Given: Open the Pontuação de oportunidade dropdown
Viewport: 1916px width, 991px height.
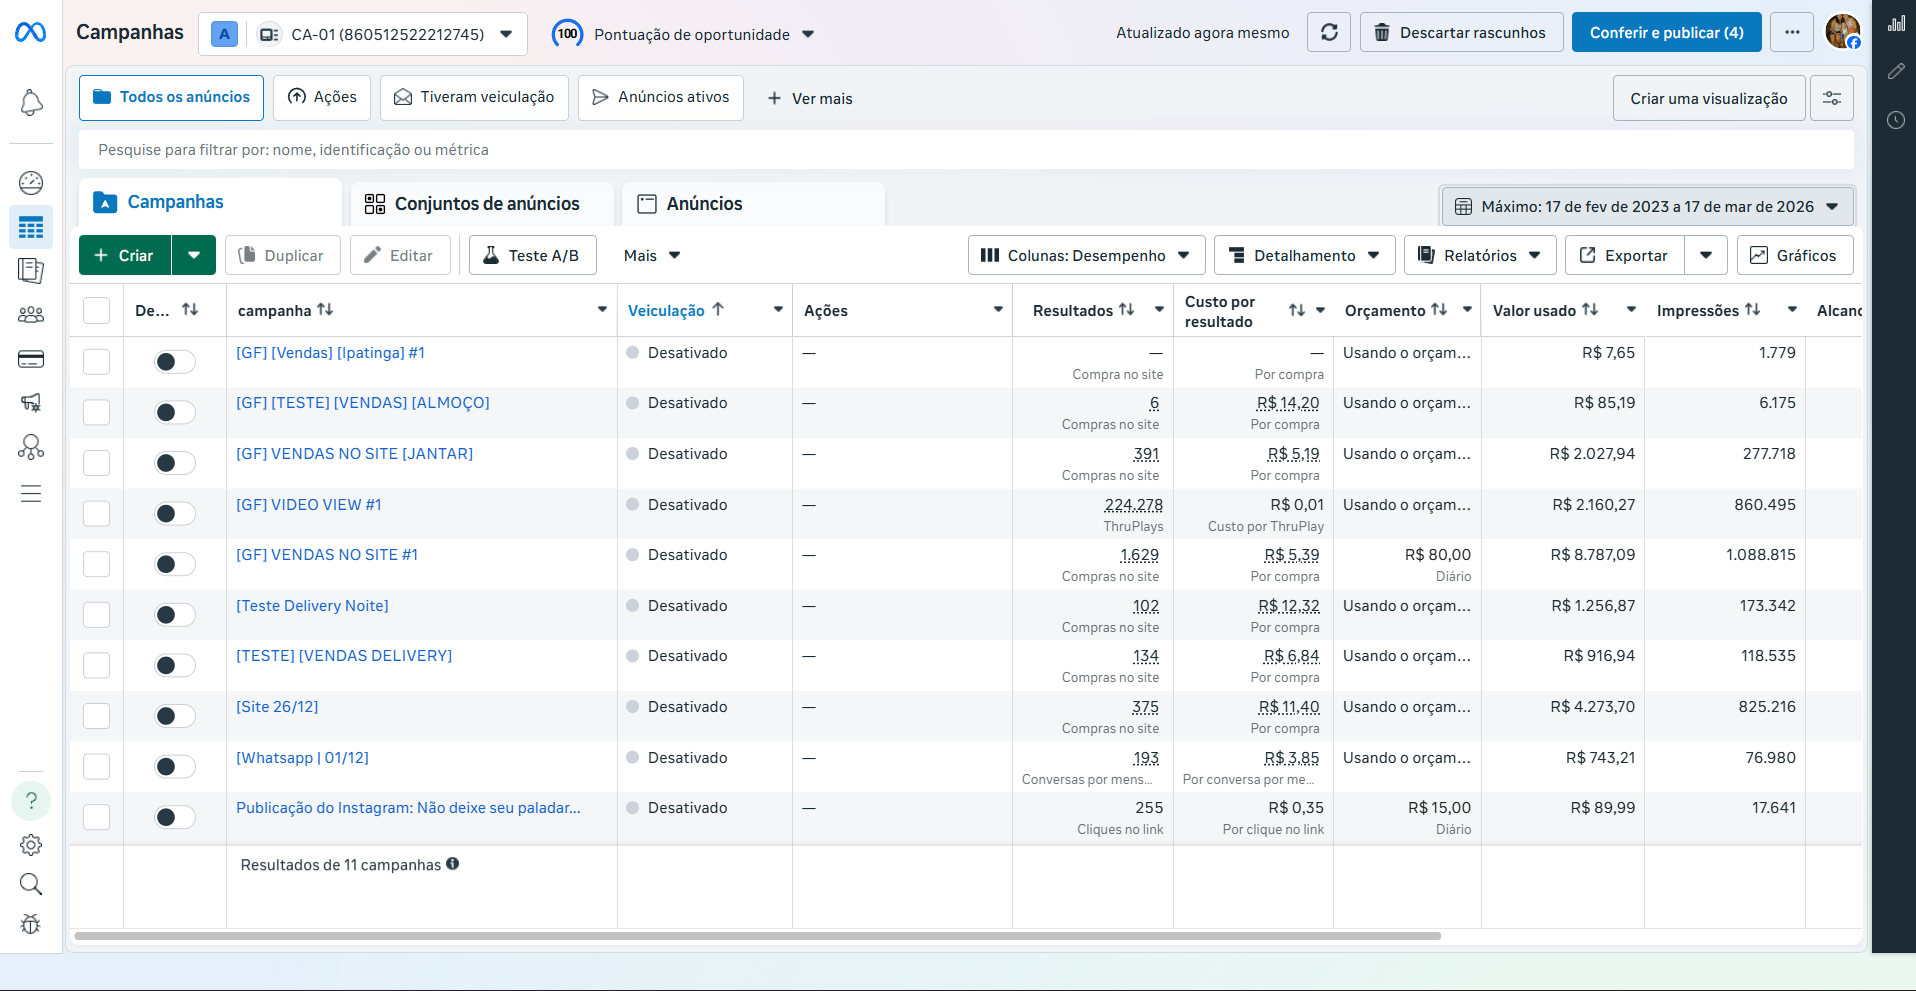Looking at the screenshot, I should coord(700,33).
